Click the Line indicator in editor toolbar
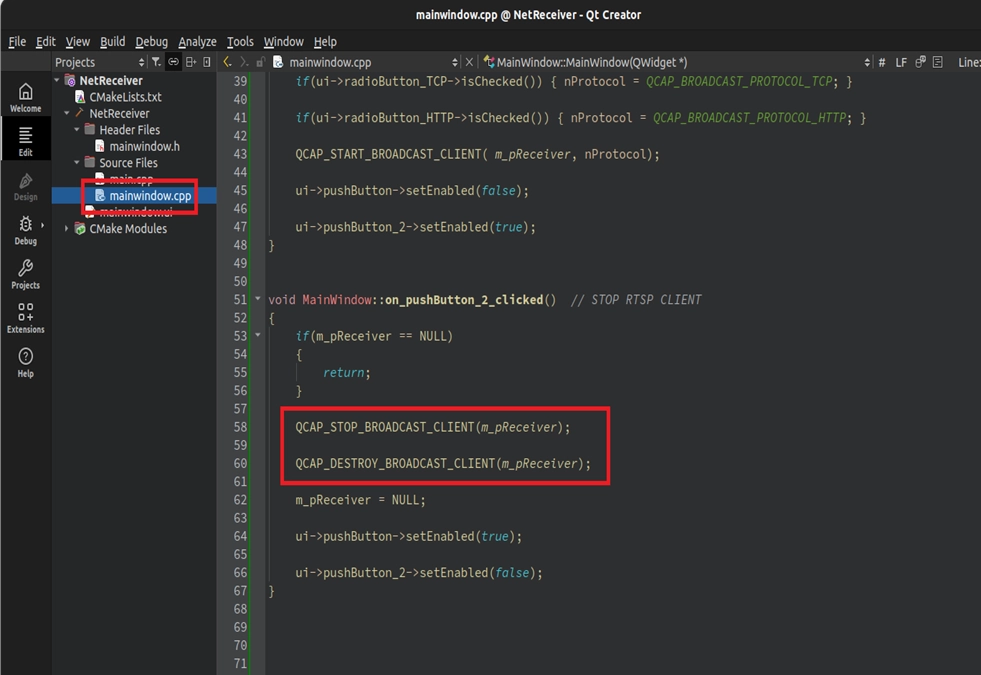Viewport: 981px width, 675px height. (968, 62)
